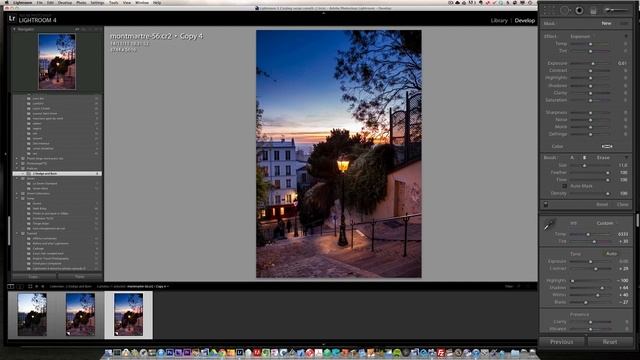Select the highlighted Dodge and Burn collection
Viewport: 640px width, 360px height.
point(58,173)
